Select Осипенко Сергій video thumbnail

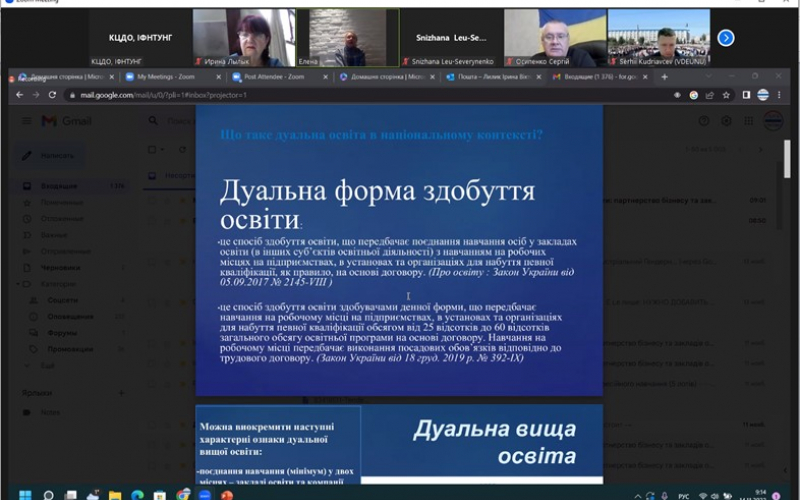[555, 38]
